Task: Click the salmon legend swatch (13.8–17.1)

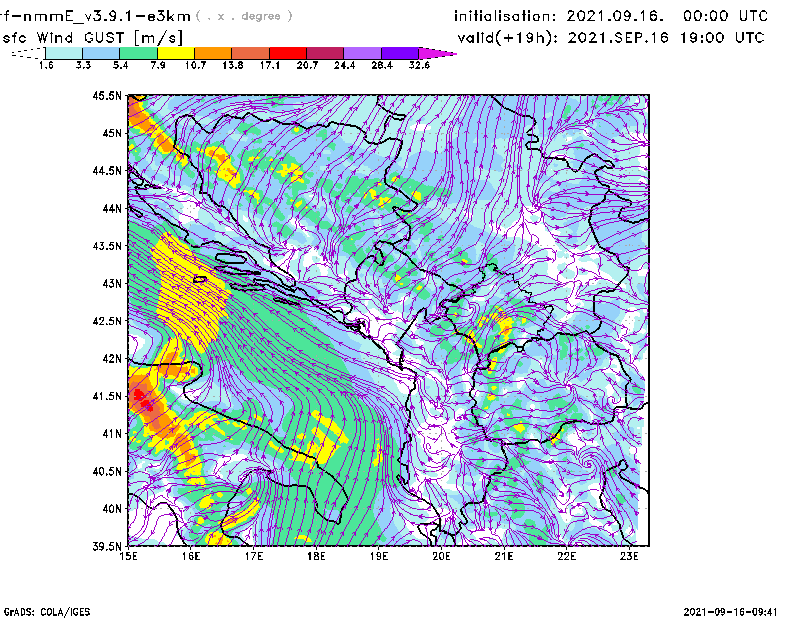Action: [251, 53]
